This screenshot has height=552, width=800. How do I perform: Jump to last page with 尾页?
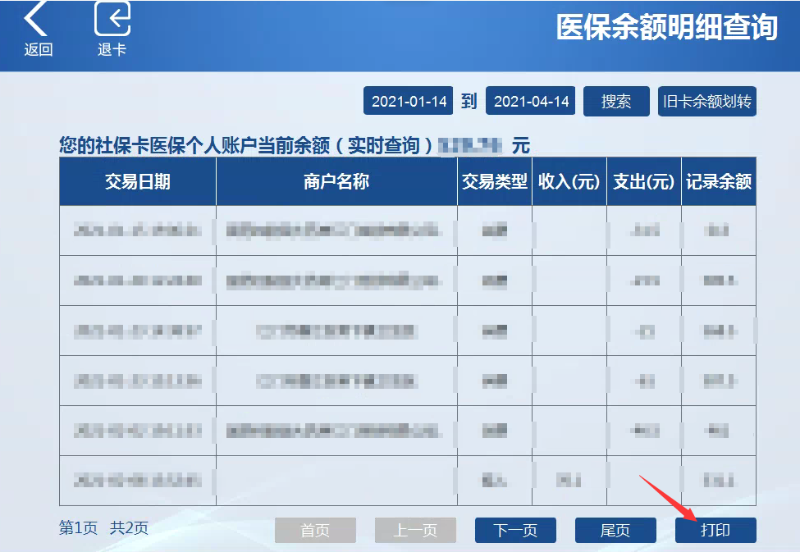pyautogui.click(x=615, y=530)
